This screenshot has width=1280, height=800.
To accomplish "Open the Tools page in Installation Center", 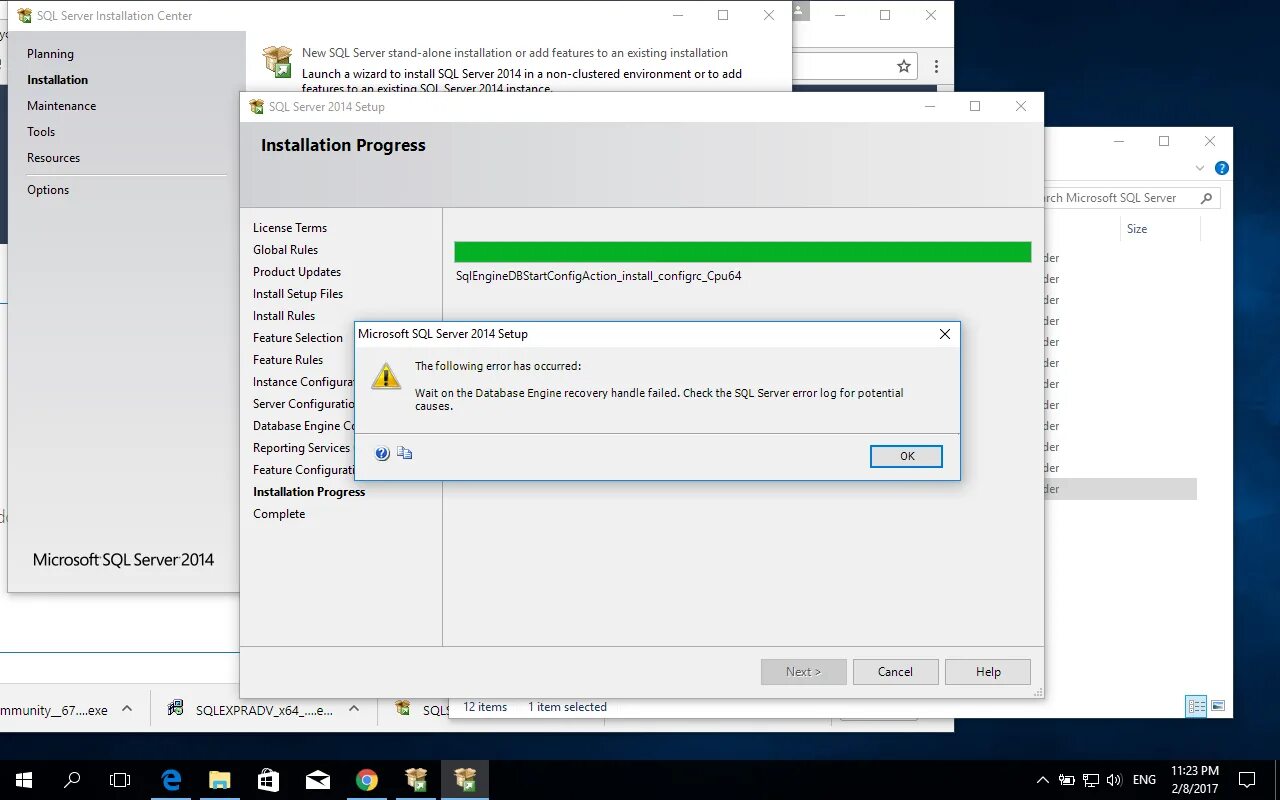I will point(41,132).
